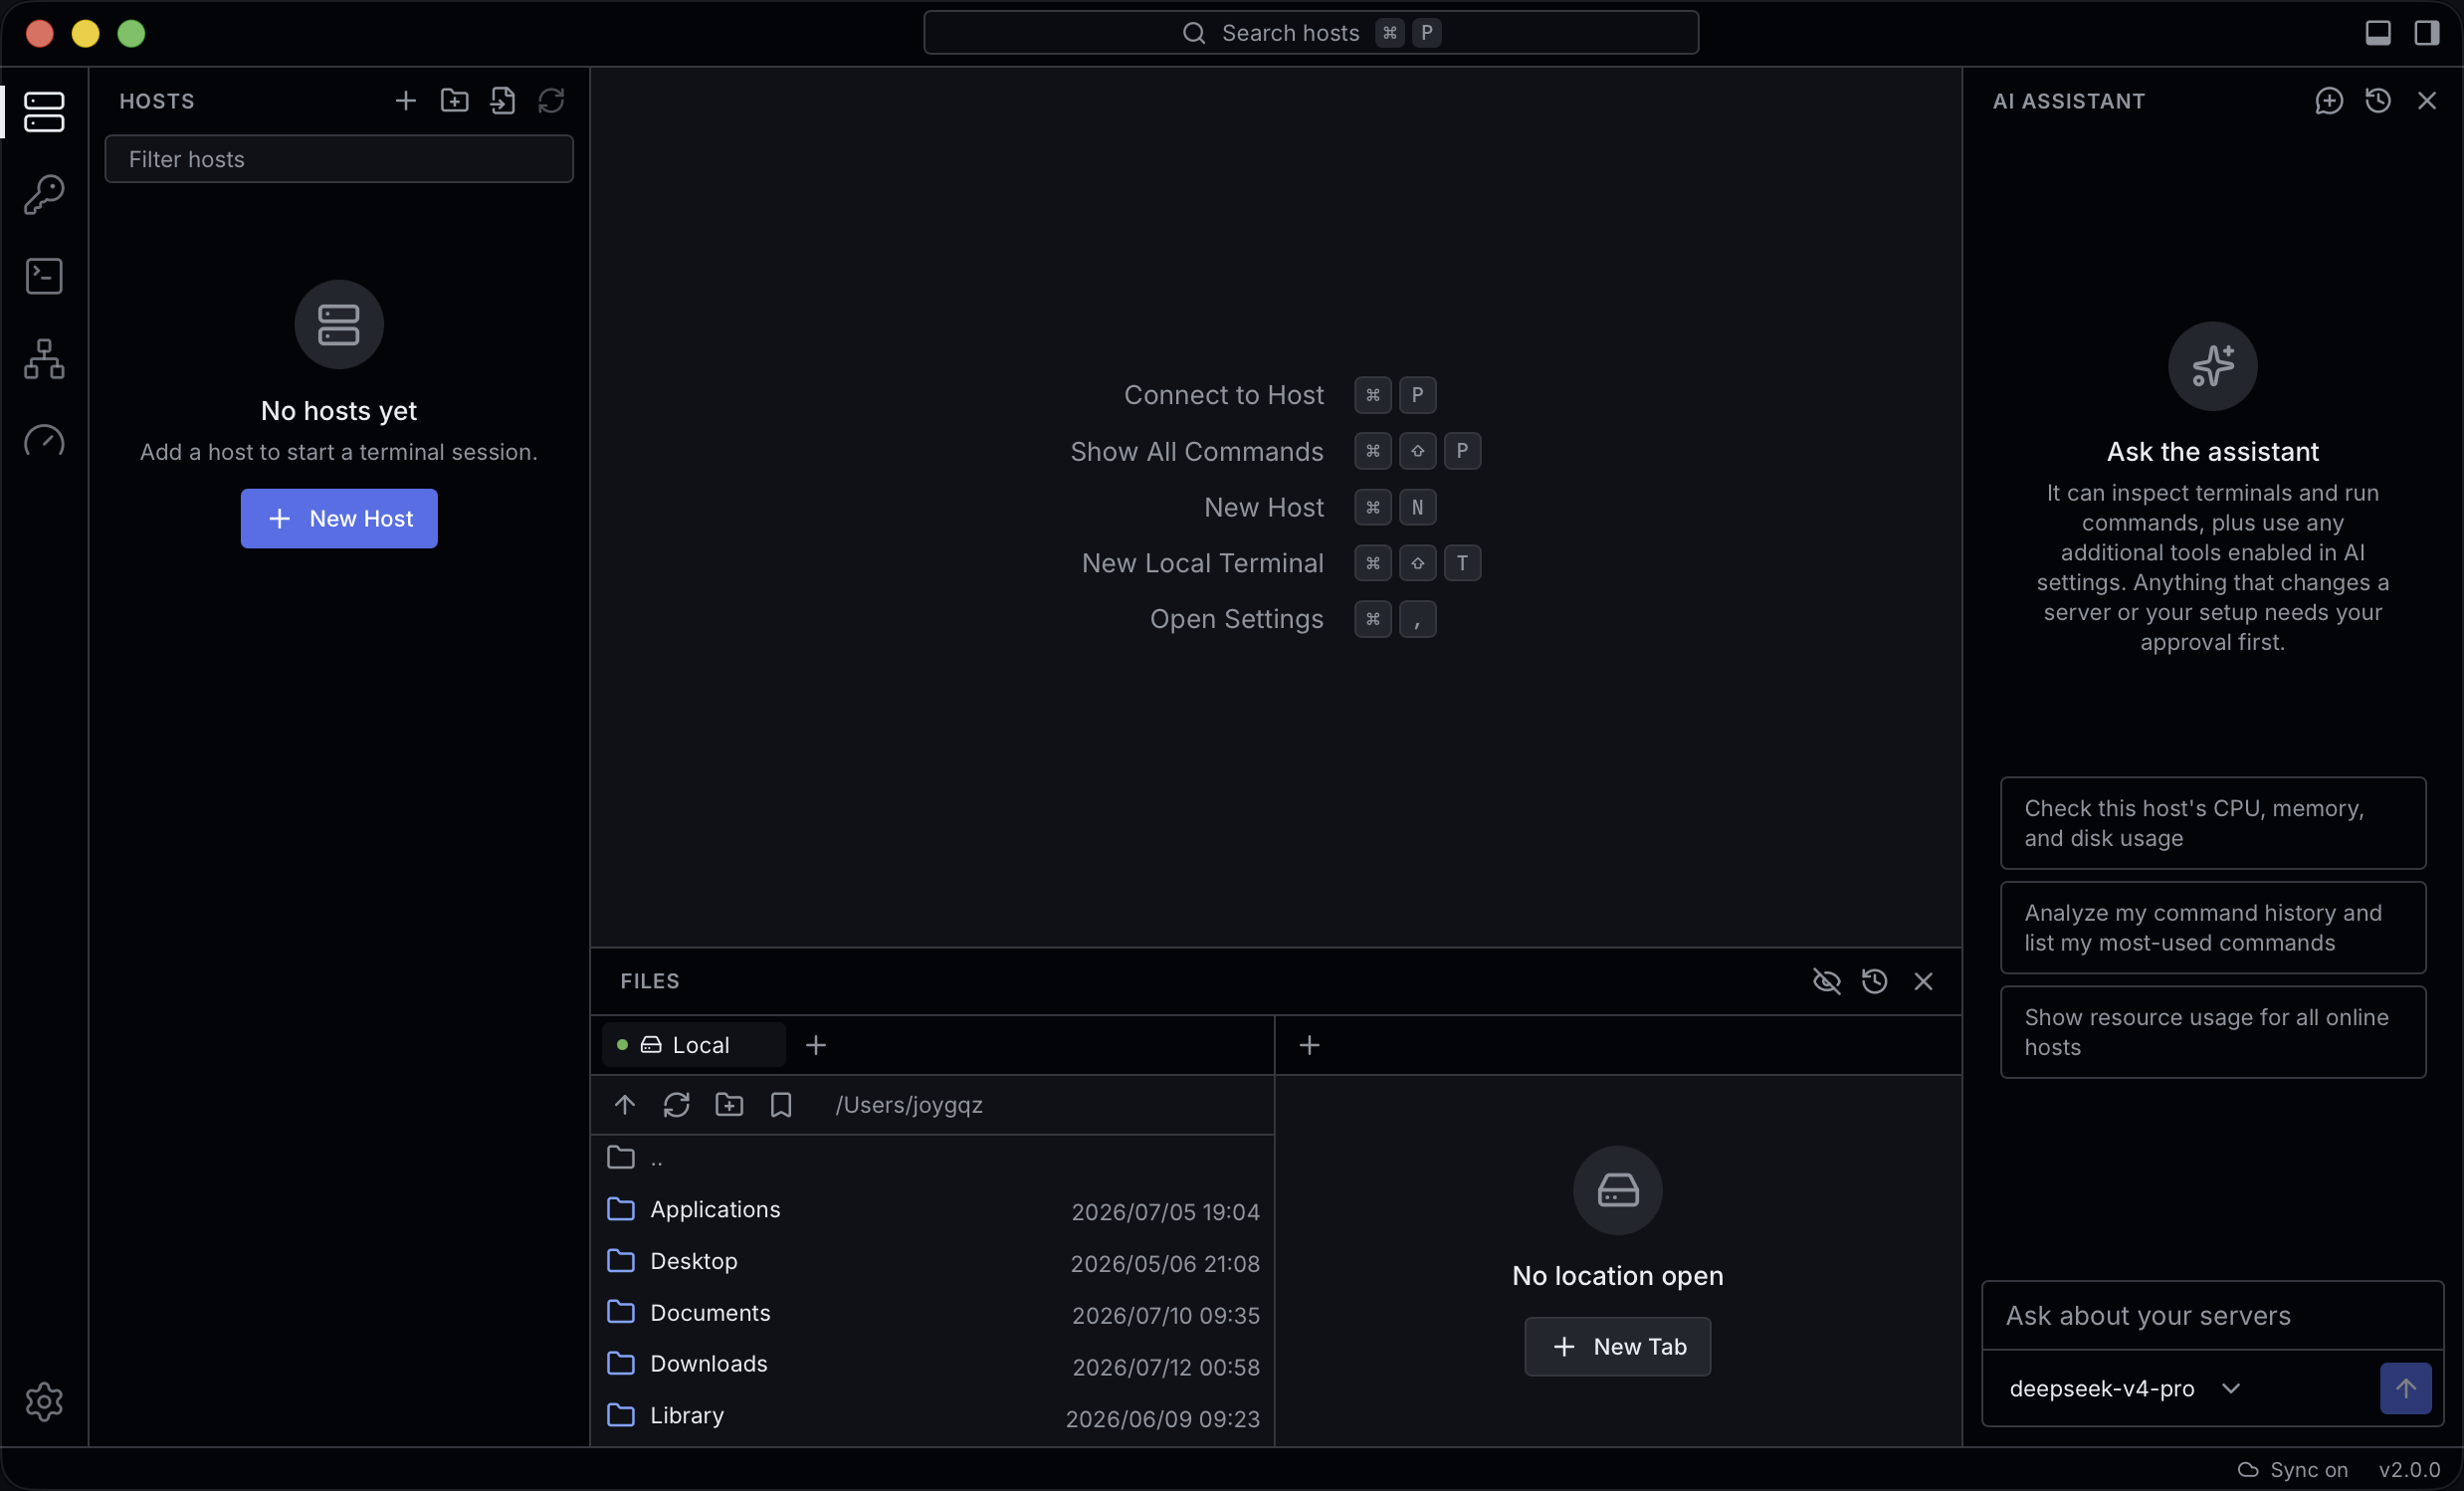Open the network topology sidebar icon
Image resolution: width=2464 pixels, height=1491 pixels.
coord(44,359)
